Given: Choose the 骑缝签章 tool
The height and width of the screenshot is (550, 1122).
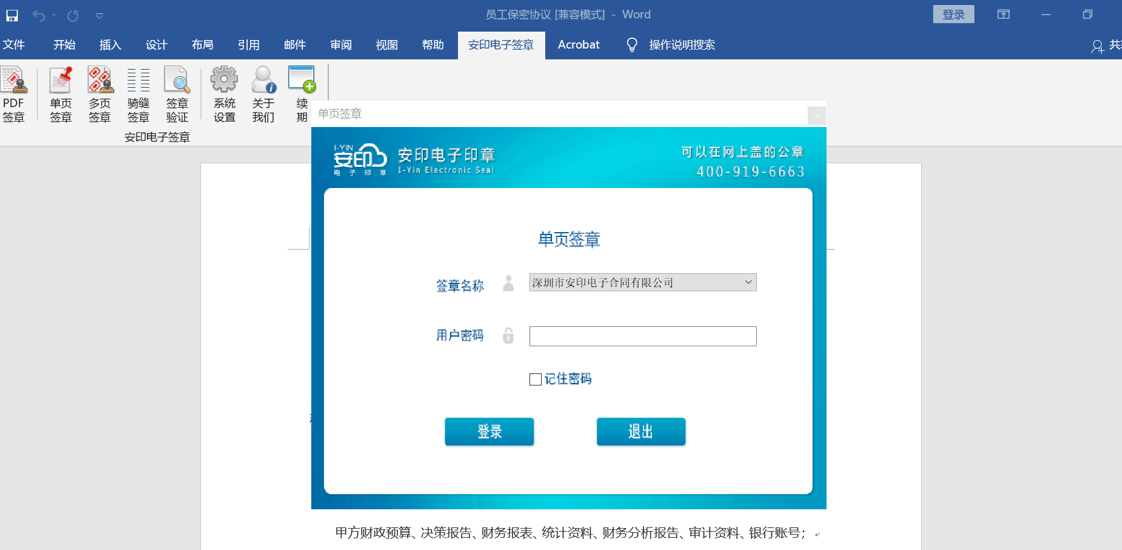Looking at the screenshot, I should [x=138, y=94].
